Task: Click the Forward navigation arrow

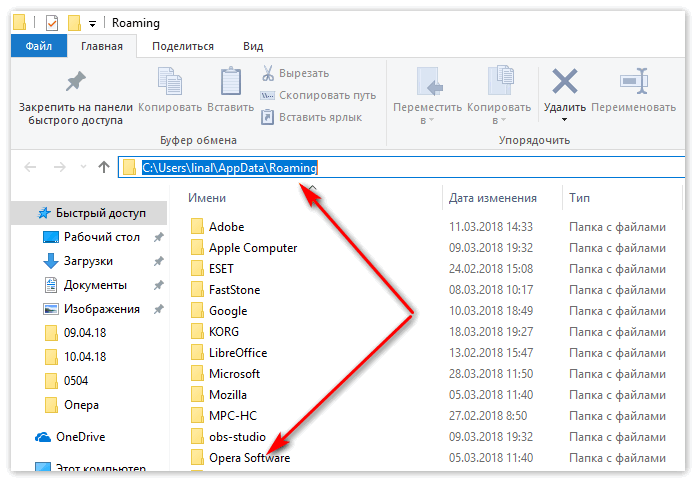Action: click(59, 167)
